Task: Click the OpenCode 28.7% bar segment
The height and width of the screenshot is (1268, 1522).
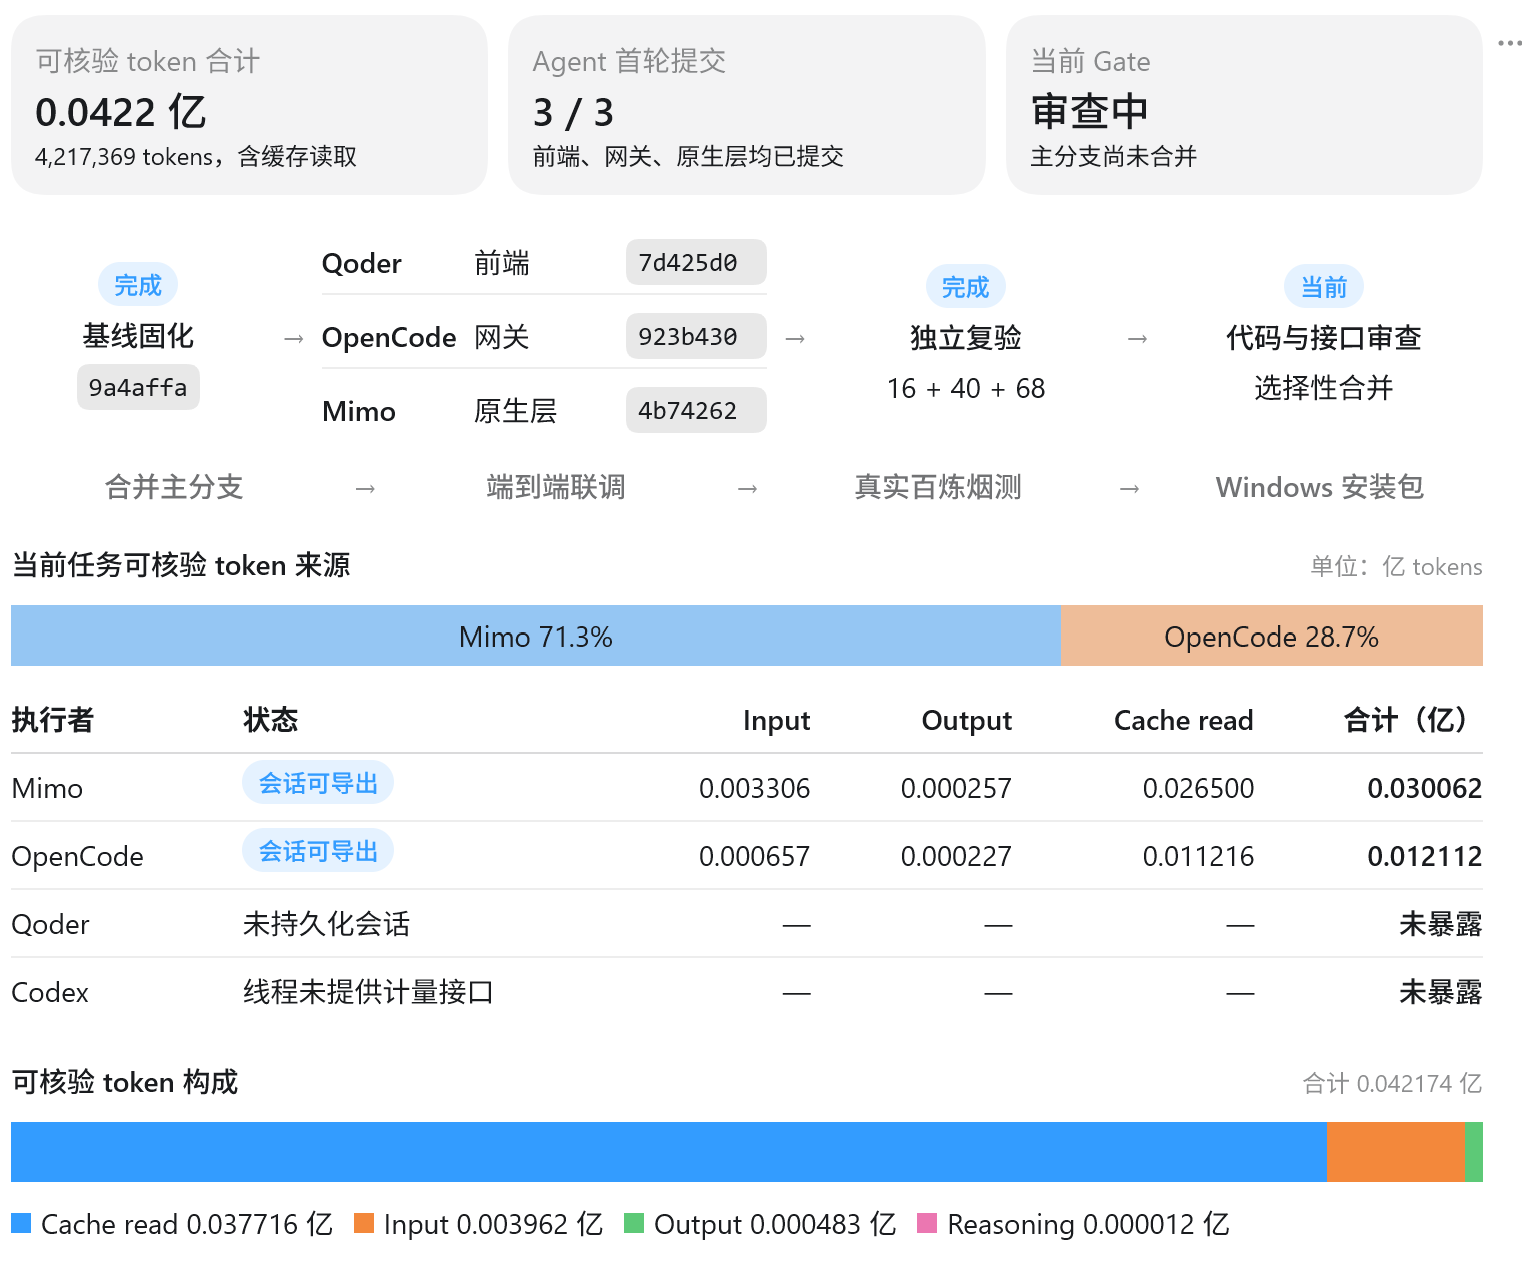Action: [1272, 636]
